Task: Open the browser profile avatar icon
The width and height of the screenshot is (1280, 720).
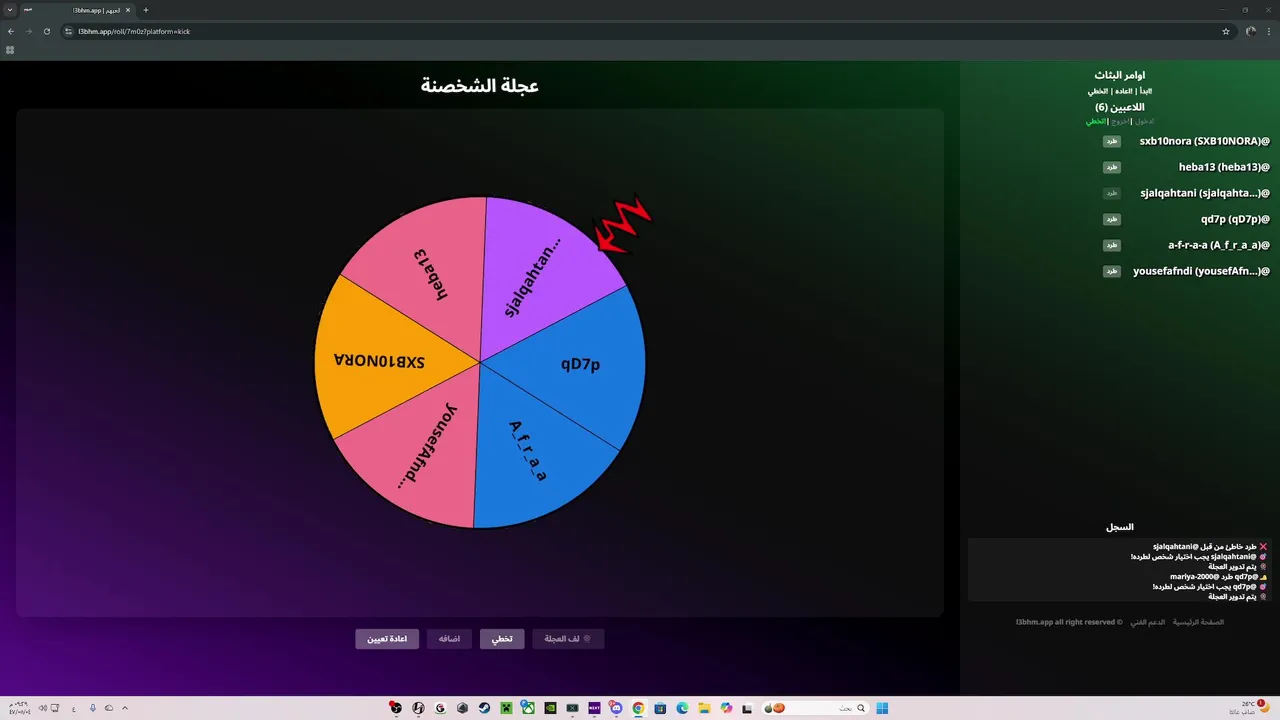Action: point(1250,31)
